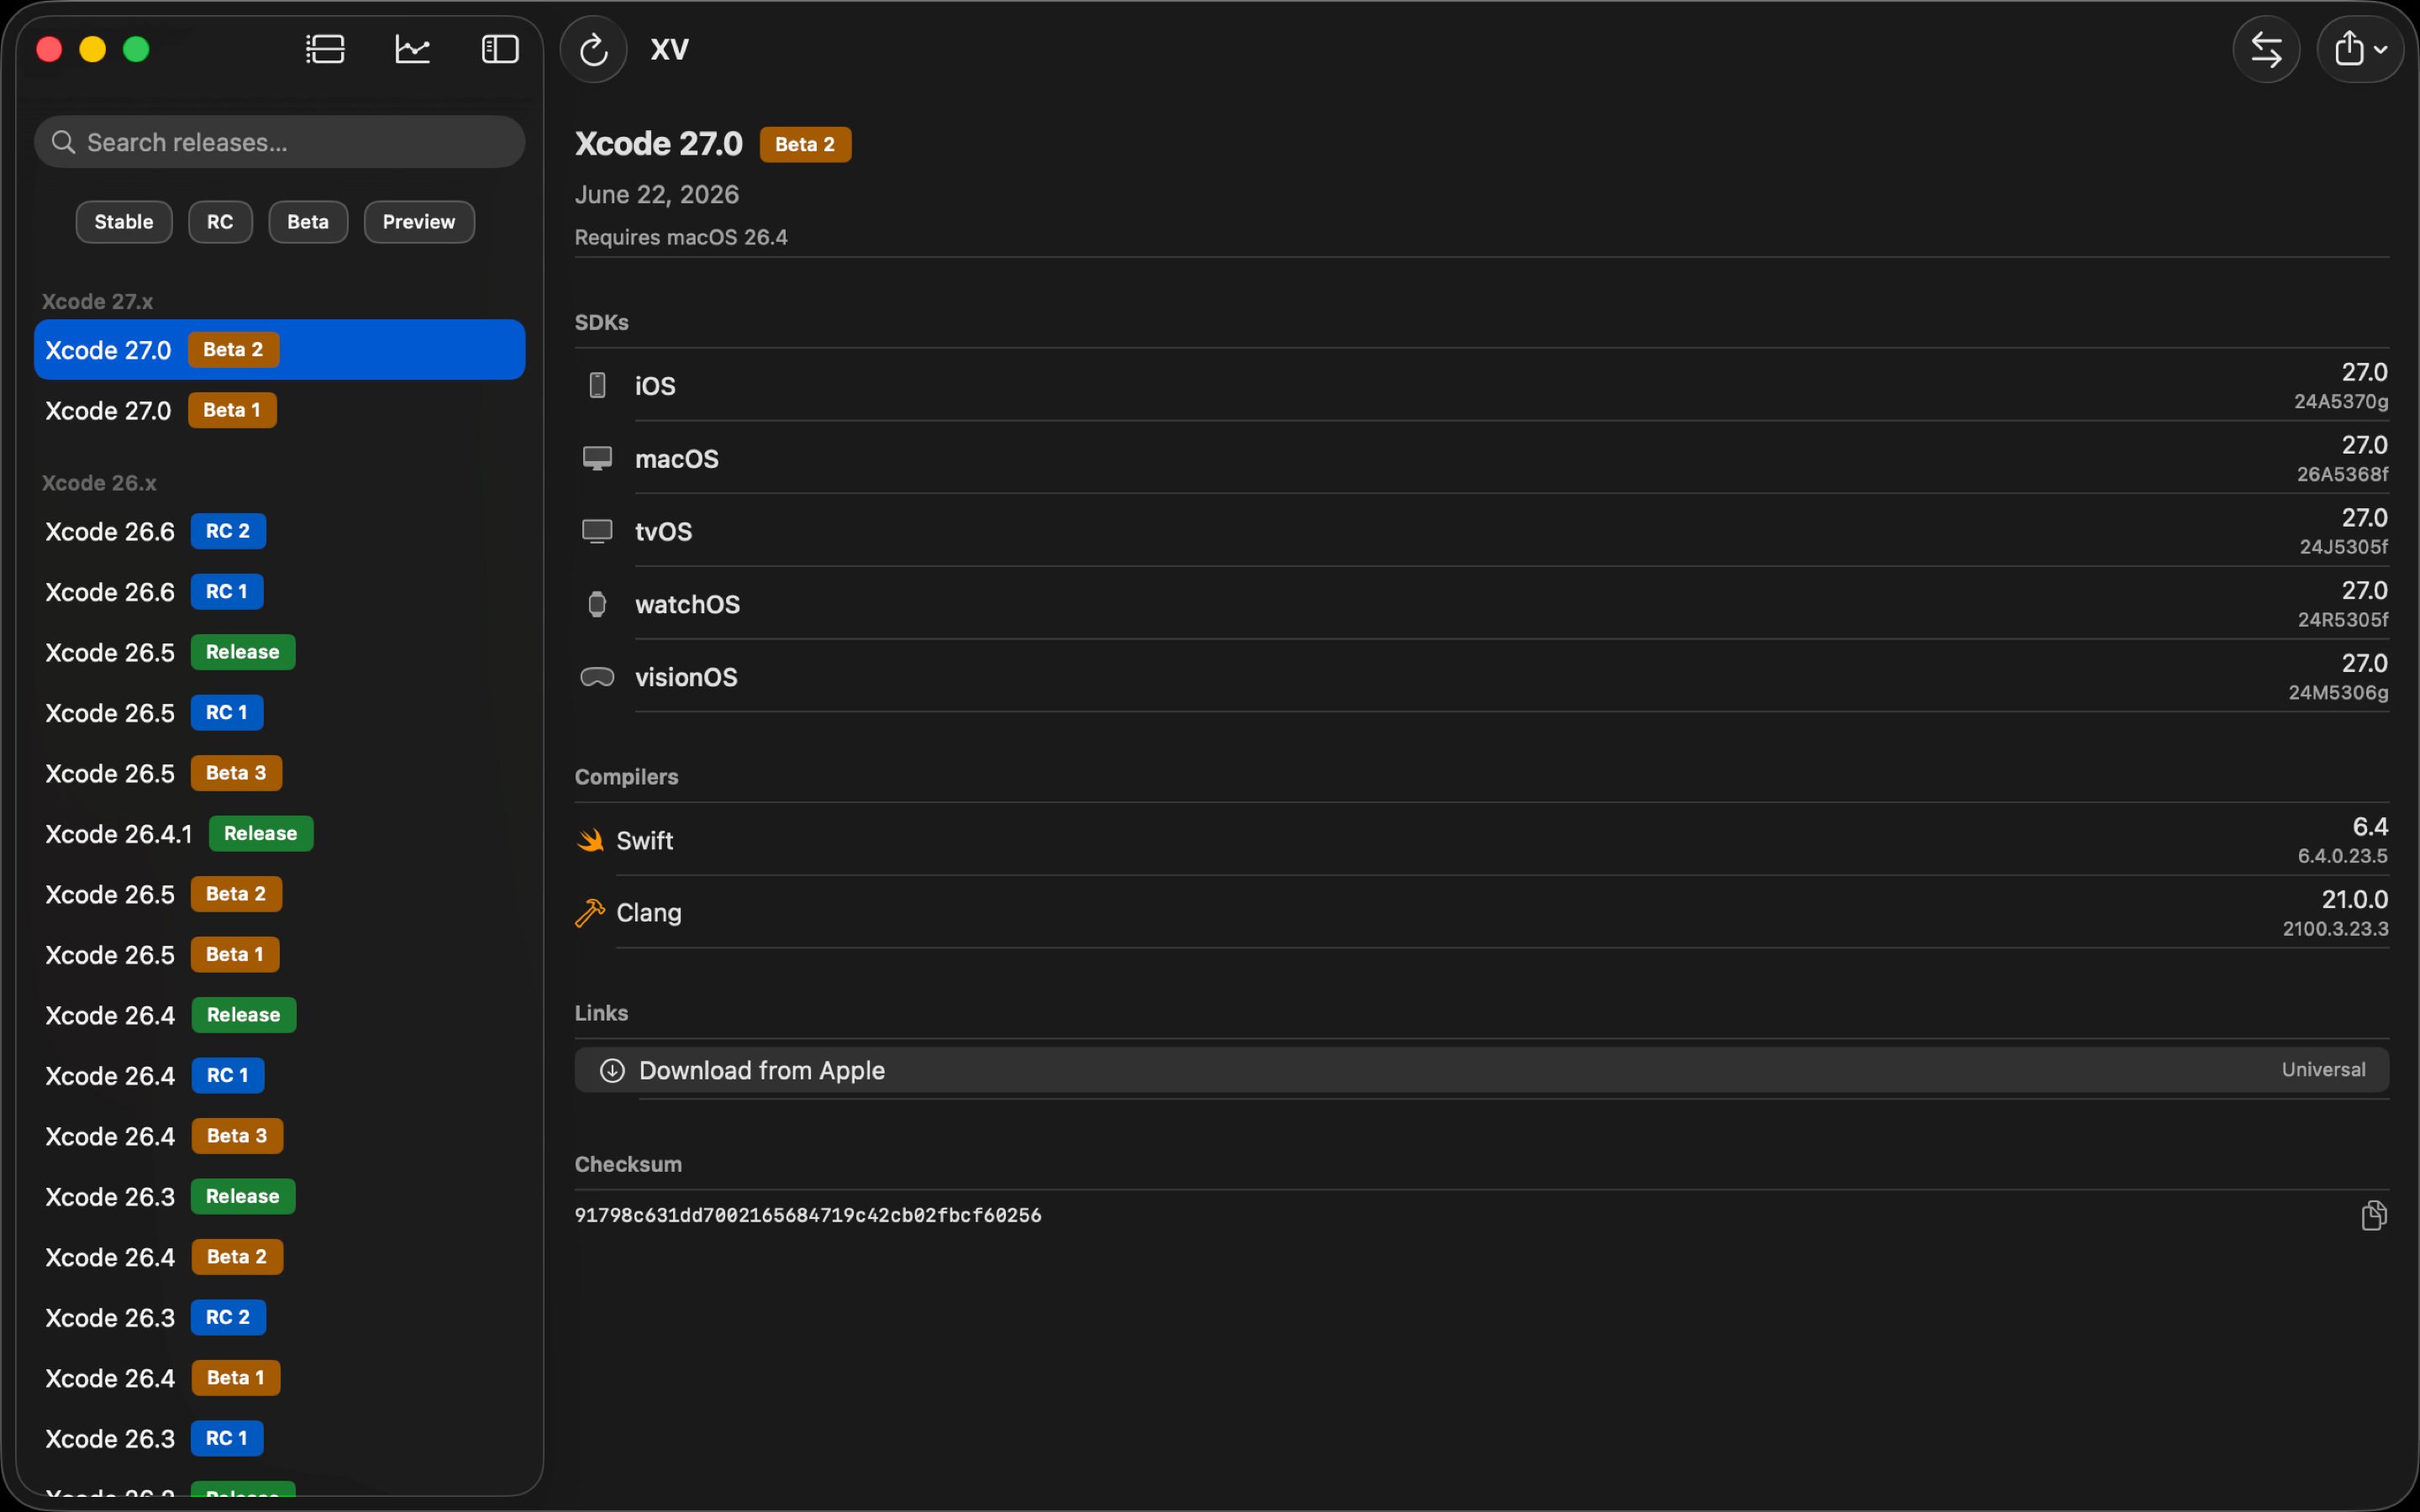
Task: Click the TV icon beside tvOS
Action: (x=597, y=531)
